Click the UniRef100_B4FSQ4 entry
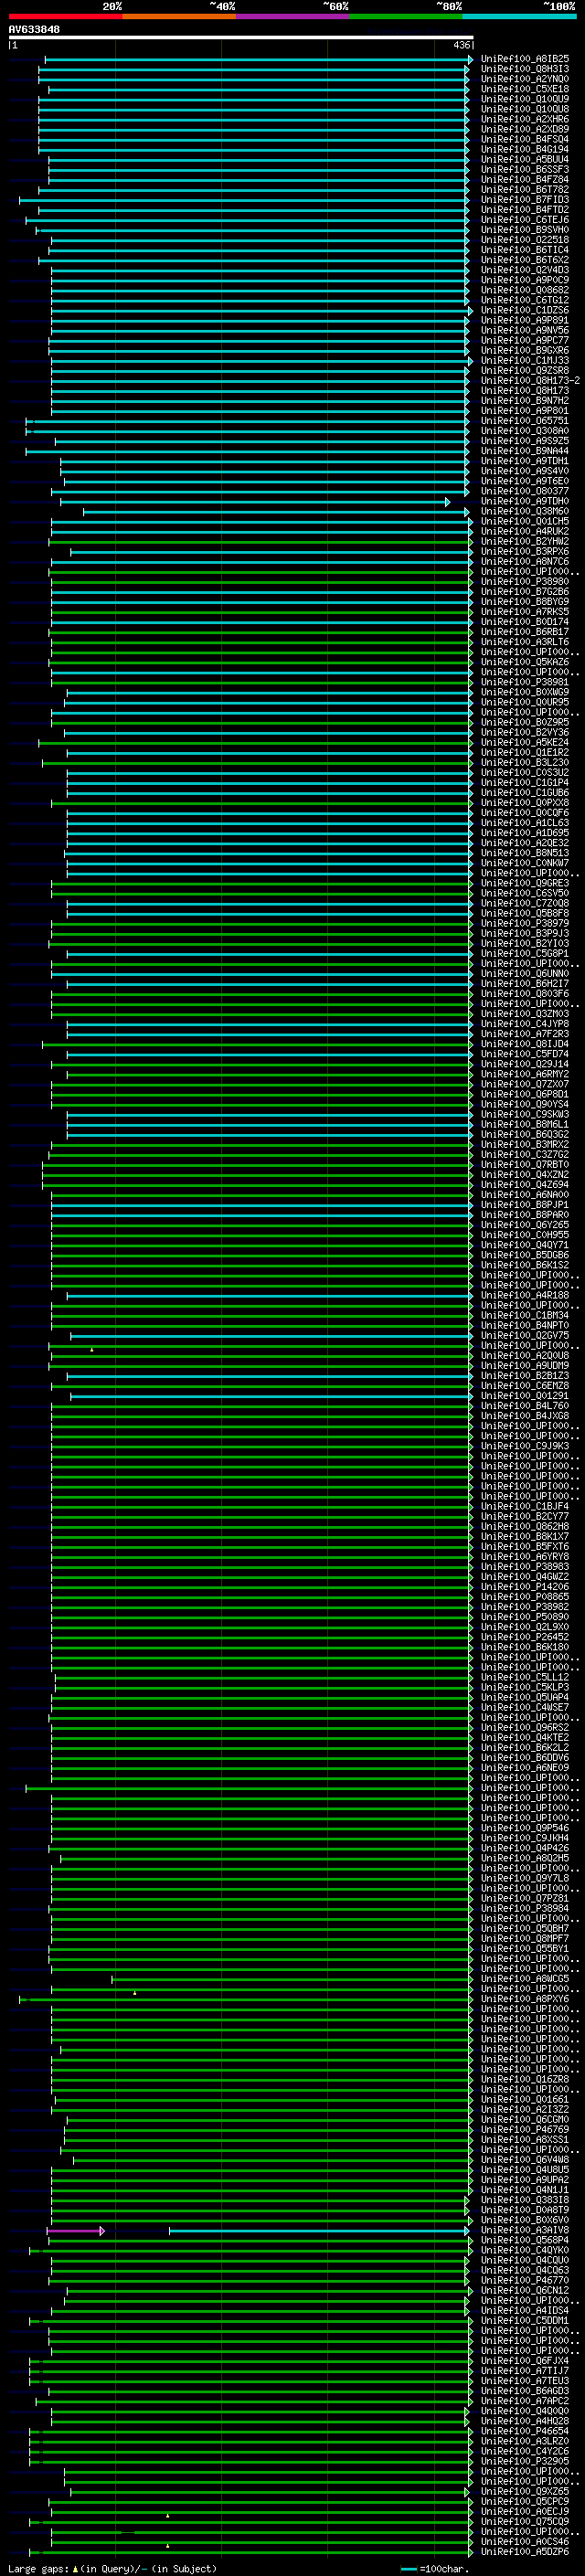The width and height of the screenshot is (585, 2576). [x=525, y=139]
